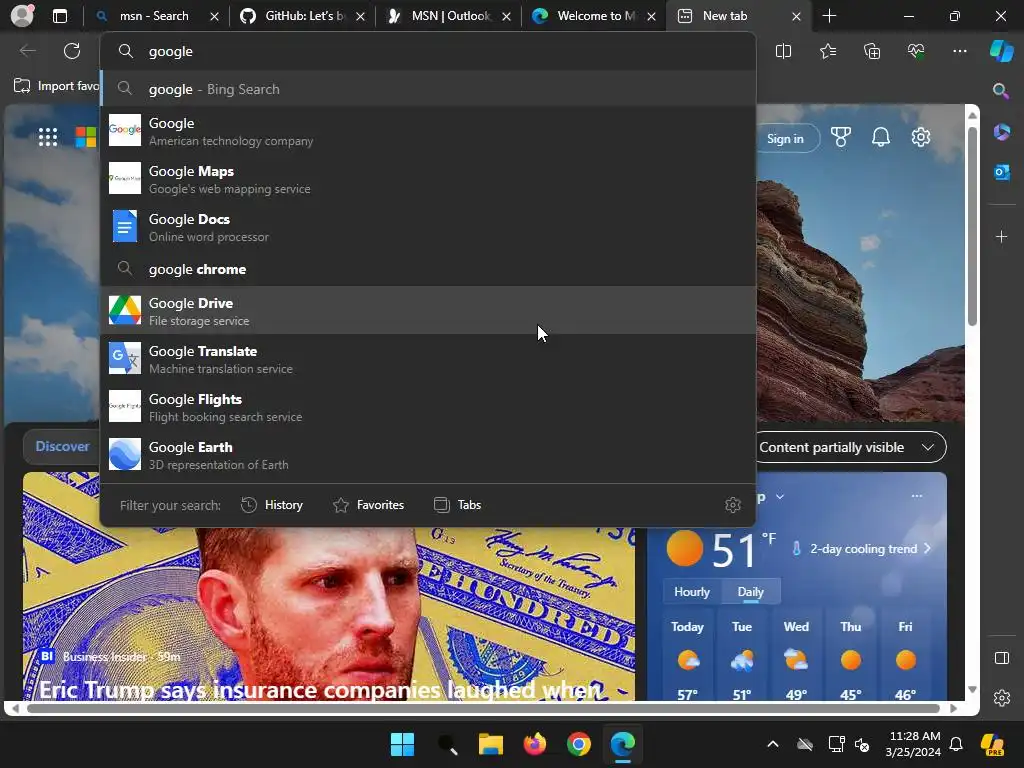Screen dimensions: 1024x768
Task: Open Settings and more ellipsis menu
Action: pos(959,51)
